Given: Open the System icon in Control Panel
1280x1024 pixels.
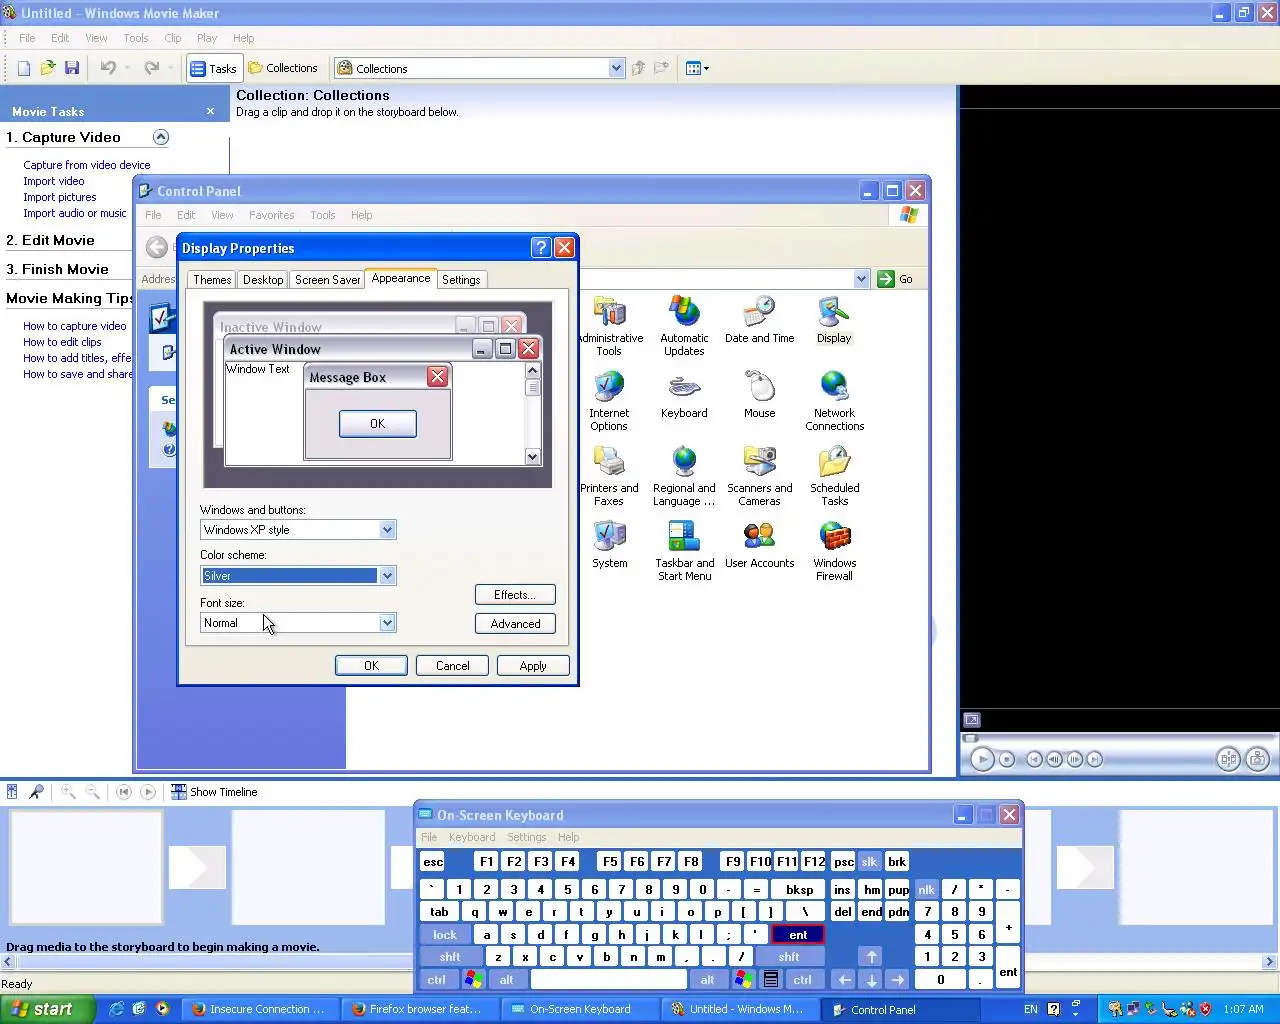Looking at the screenshot, I should tap(609, 544).
